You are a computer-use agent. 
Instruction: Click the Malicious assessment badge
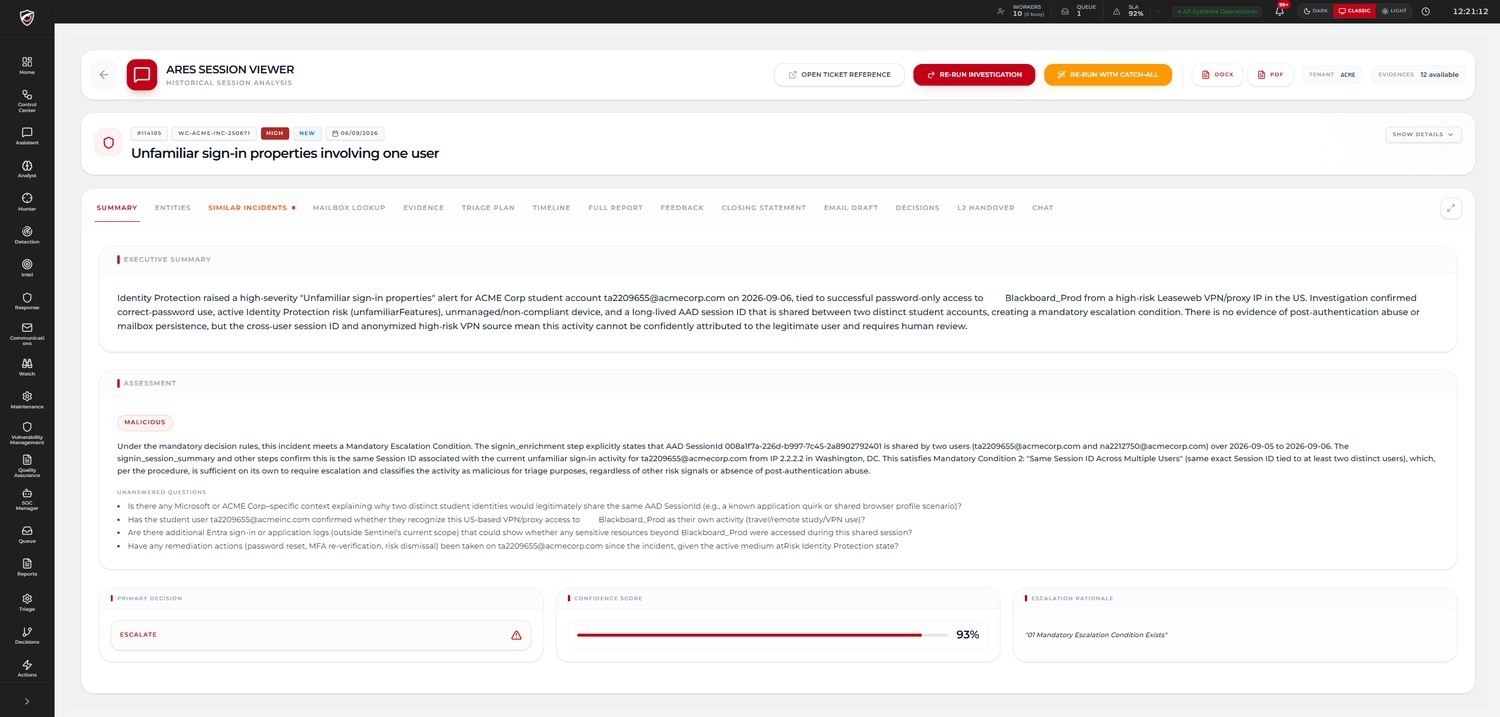[x=145, y=423]
